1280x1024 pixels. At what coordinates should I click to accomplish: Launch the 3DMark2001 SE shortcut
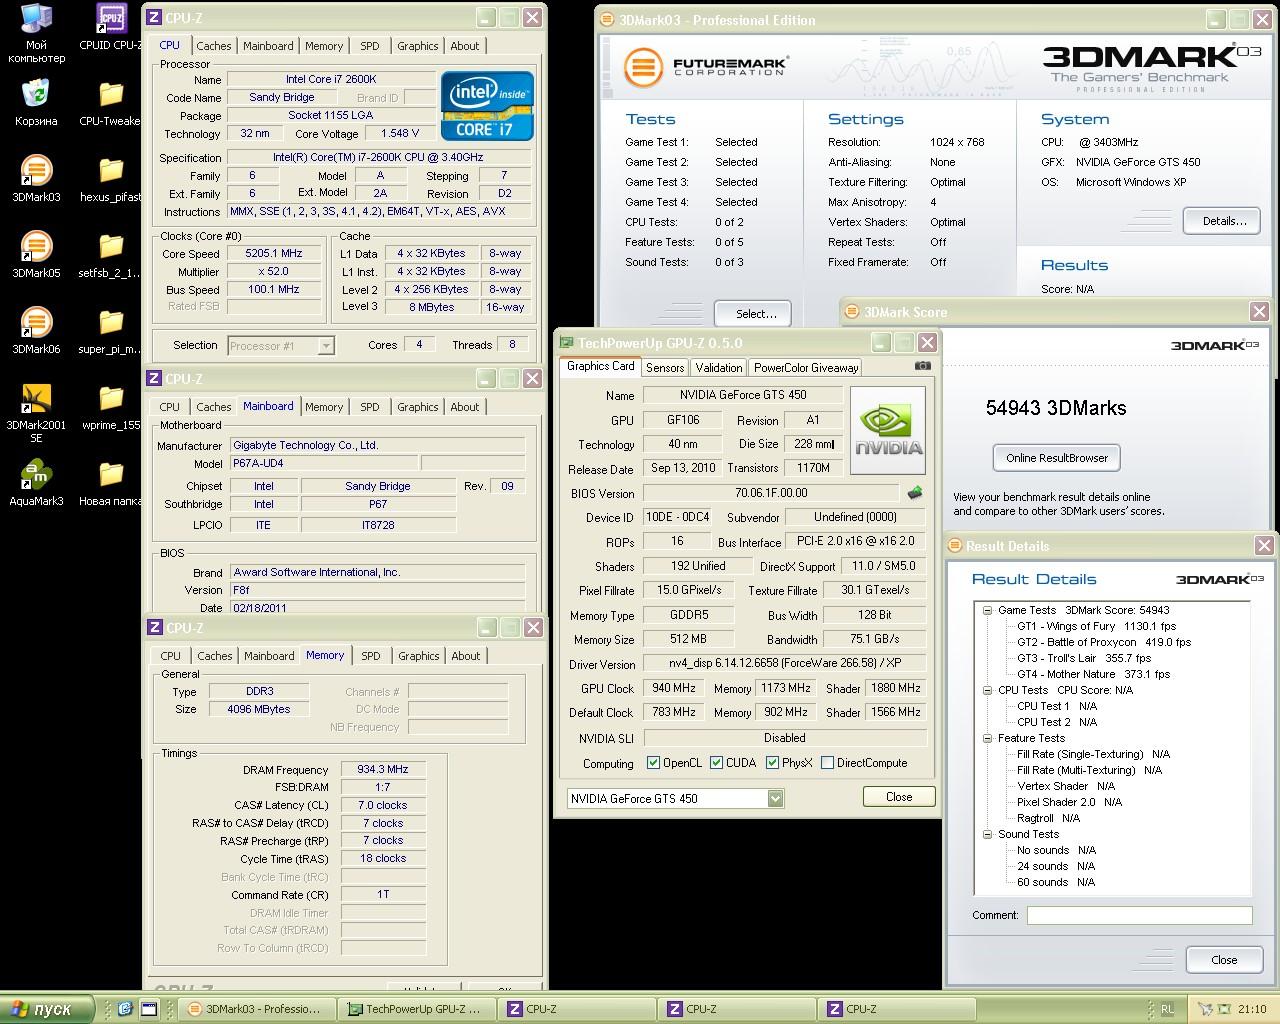pyautogui.click(x=37, y=413)
